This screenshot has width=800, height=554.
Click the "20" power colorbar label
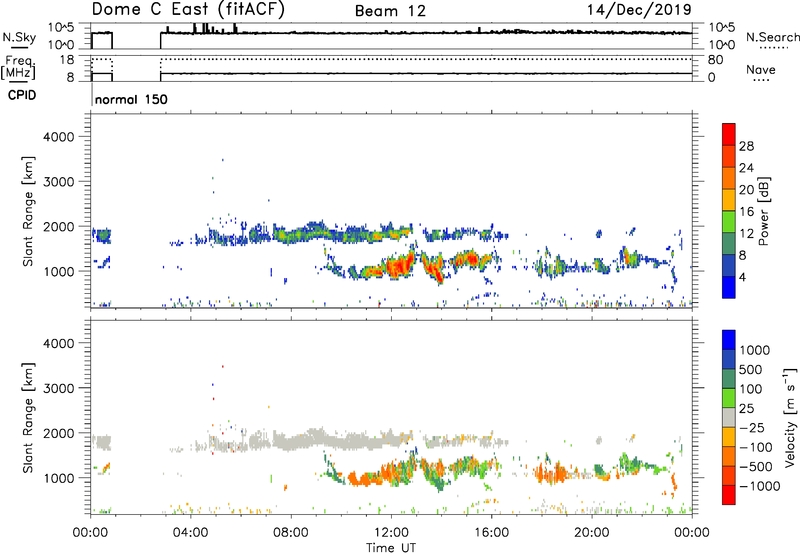(x=746, y=190)
